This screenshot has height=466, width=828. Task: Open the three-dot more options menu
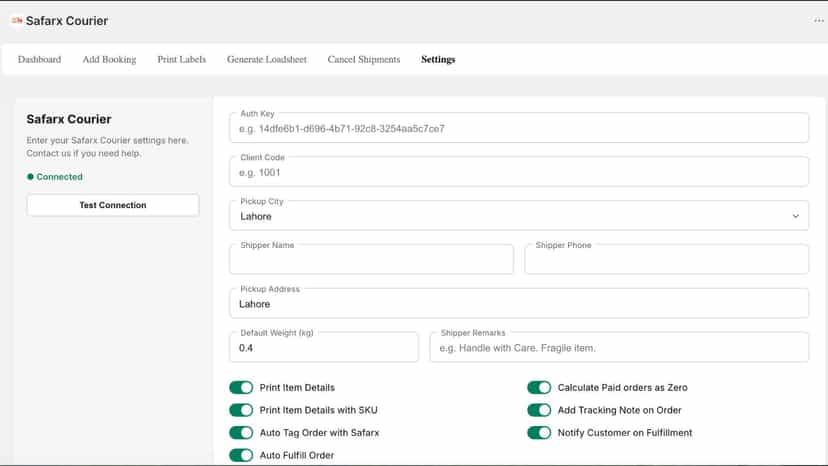click(x=818, y=21)
